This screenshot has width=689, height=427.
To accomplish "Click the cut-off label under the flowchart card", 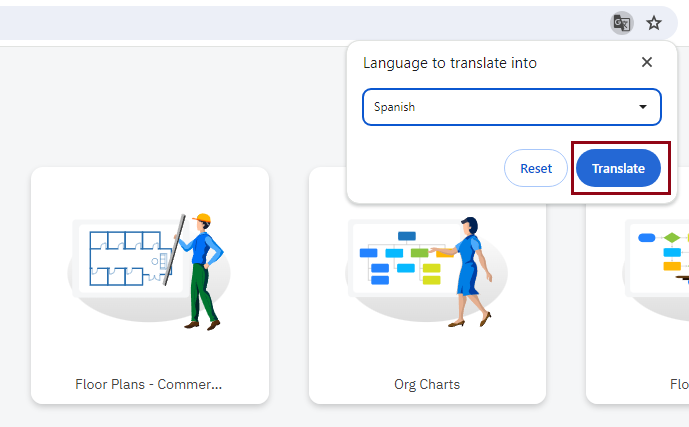I will pos(679,384).
